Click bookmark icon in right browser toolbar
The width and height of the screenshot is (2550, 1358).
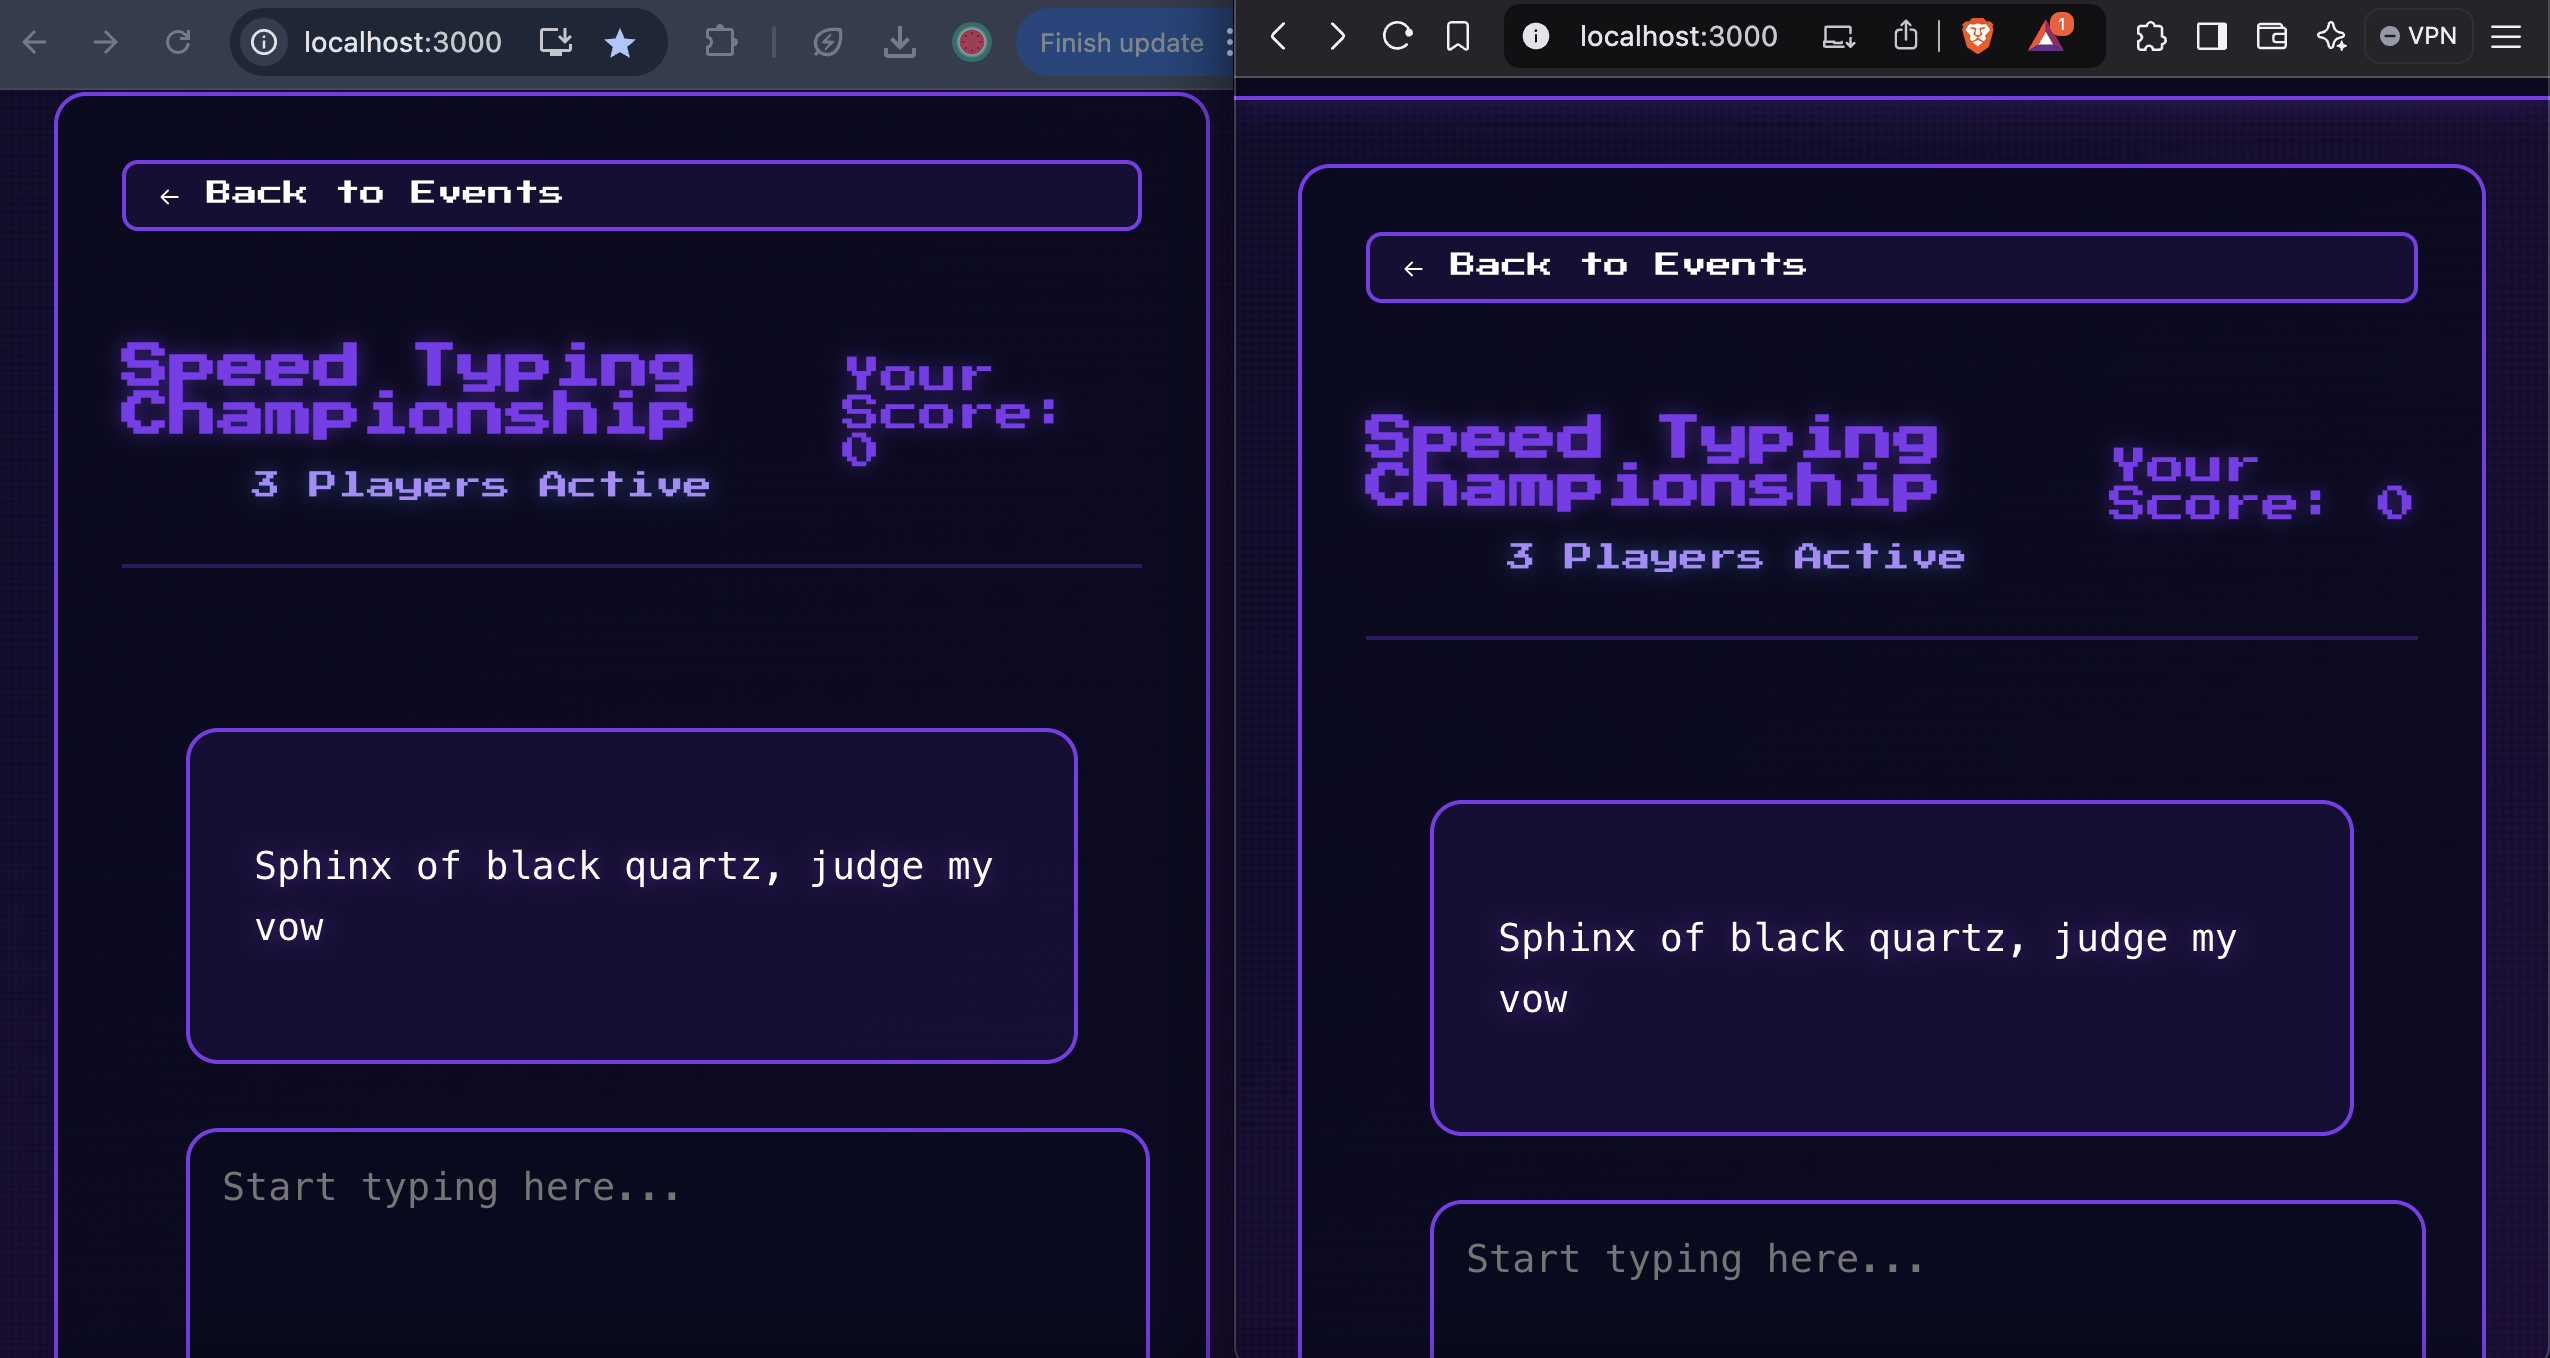coord(1458,37)
